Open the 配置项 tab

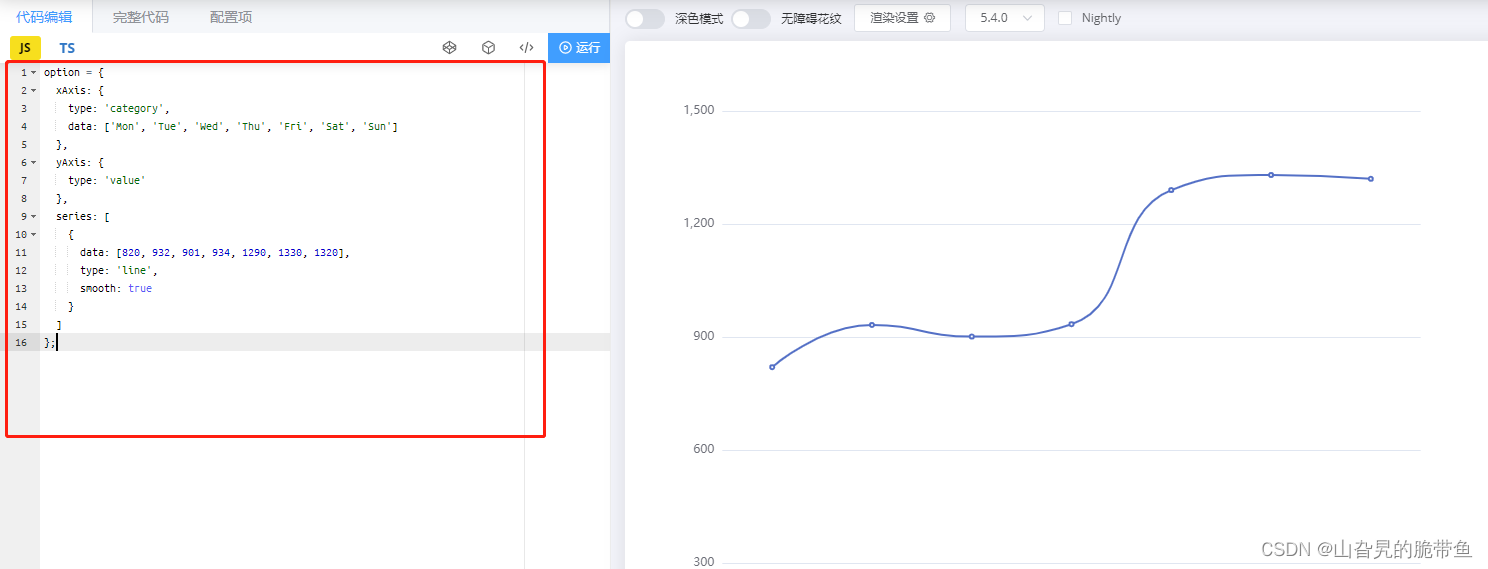coord(231,17)
